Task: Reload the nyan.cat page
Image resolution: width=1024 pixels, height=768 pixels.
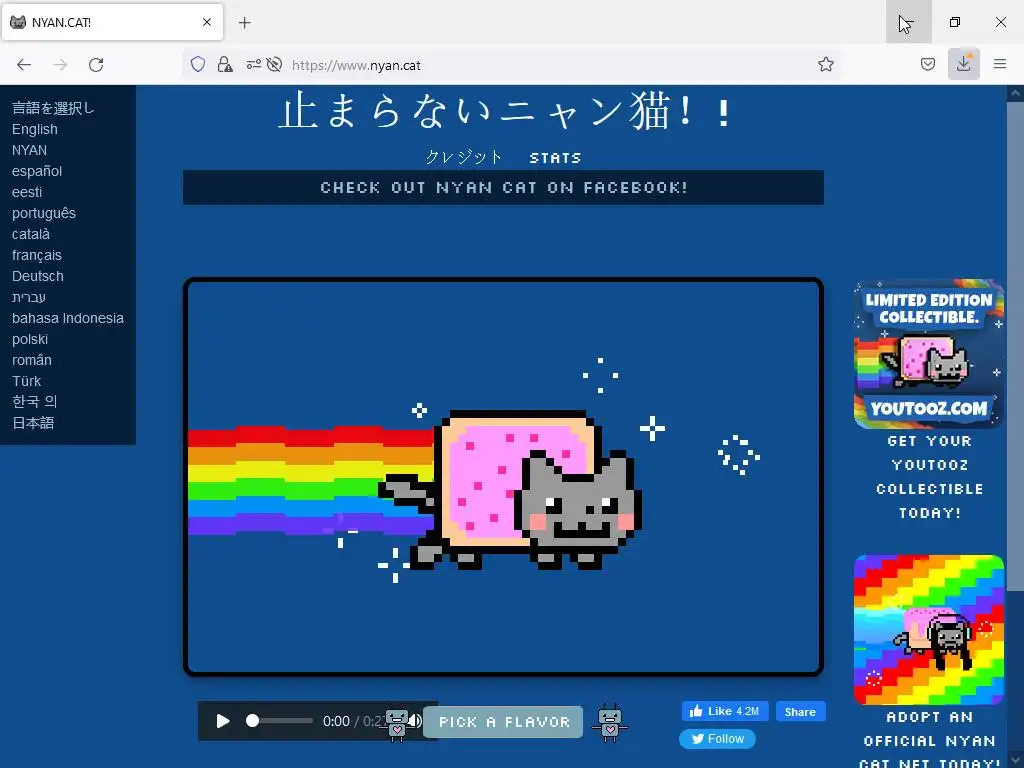Action: (x=96, y=65)
